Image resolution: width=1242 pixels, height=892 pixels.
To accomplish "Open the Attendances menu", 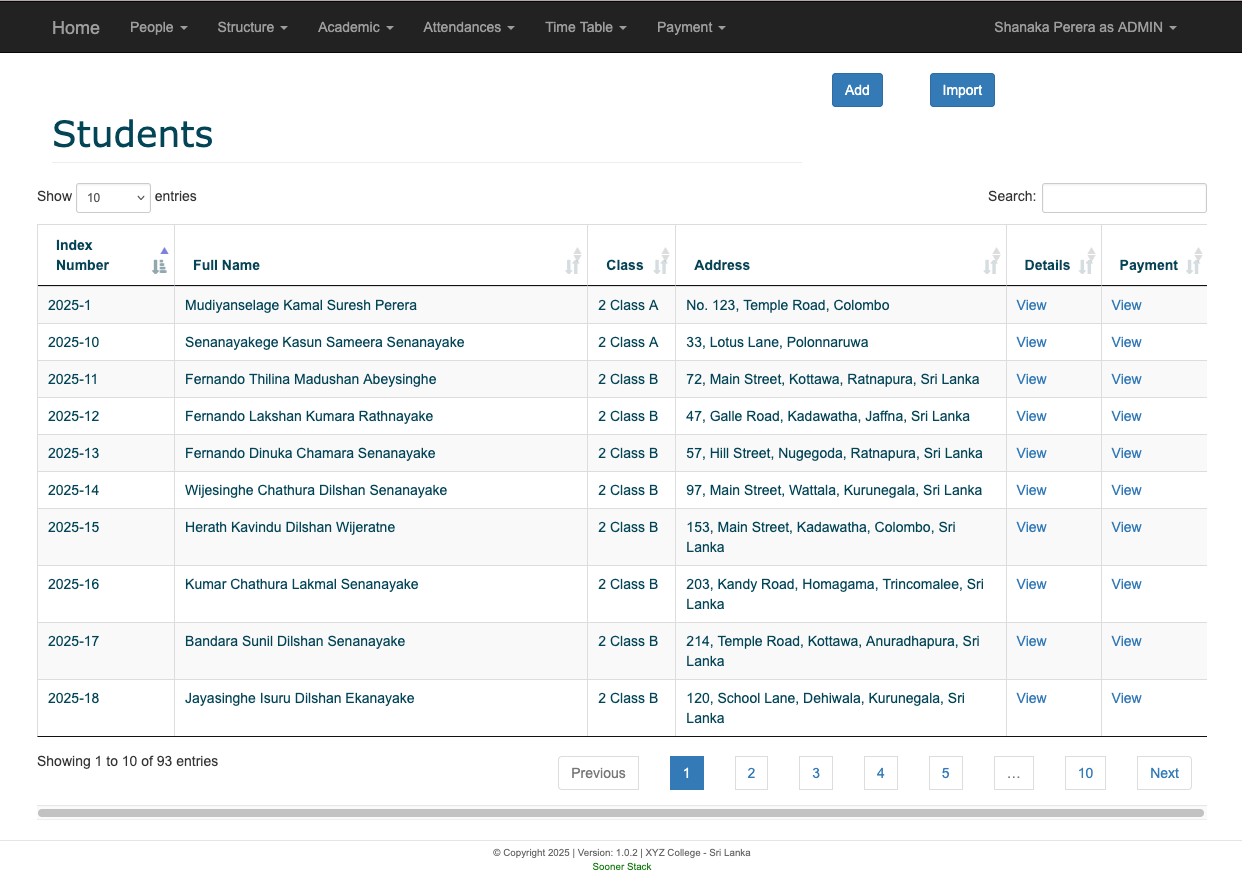I will tap(468, 27).
